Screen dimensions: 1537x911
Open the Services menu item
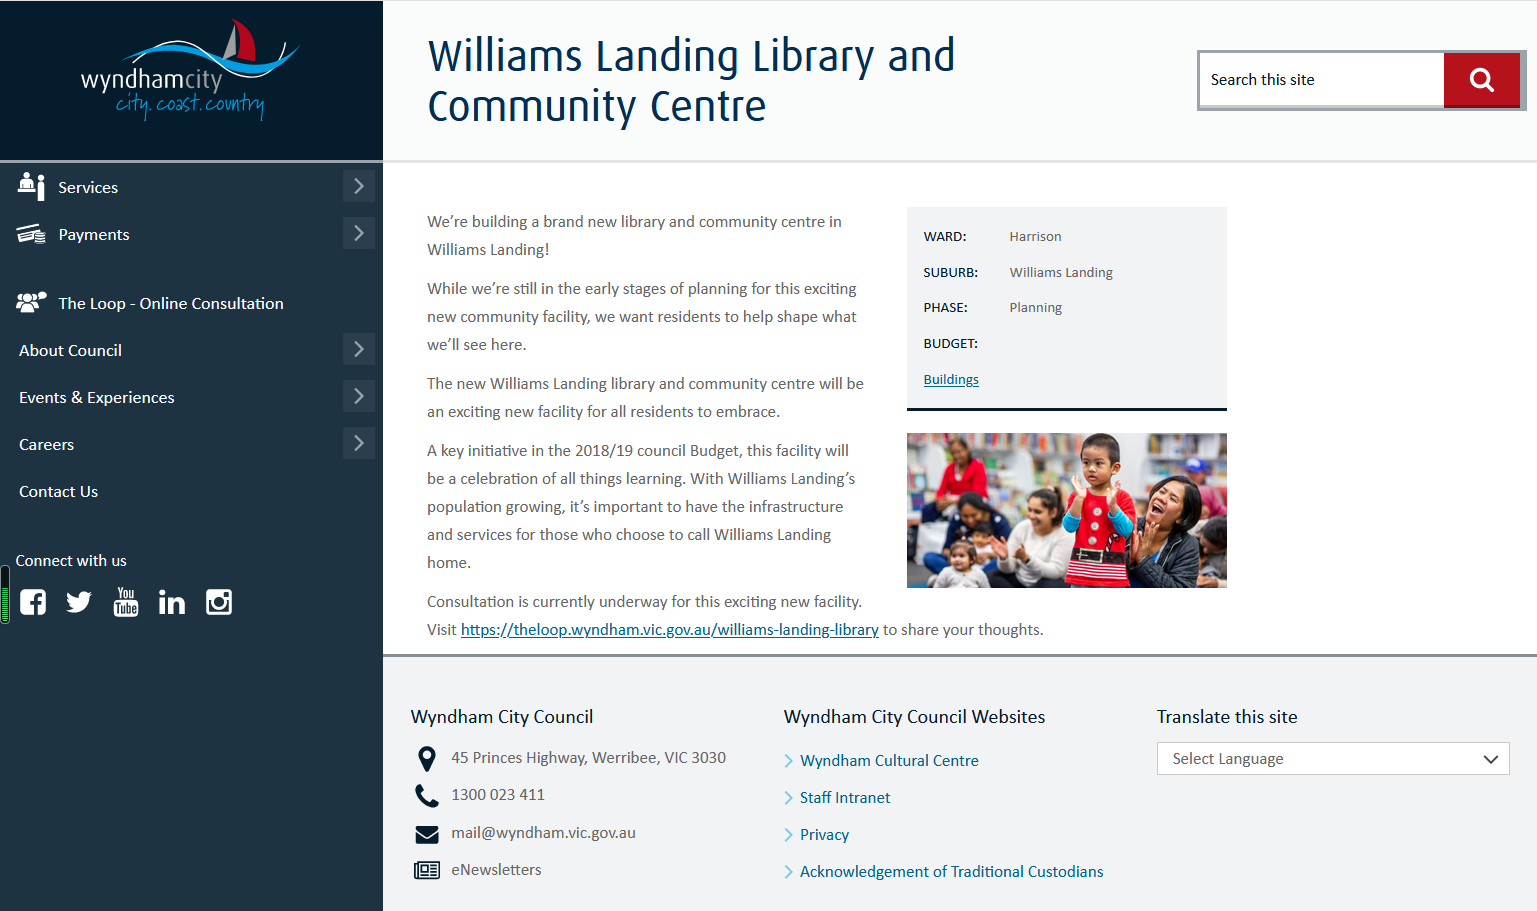(88, 187)
